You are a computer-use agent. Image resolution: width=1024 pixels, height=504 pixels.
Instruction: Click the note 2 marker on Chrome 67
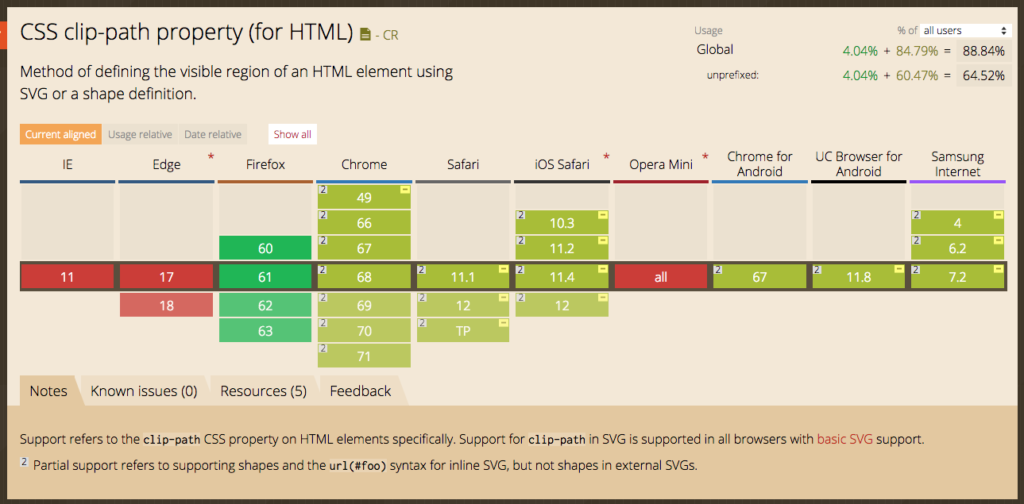pos(323,241)
